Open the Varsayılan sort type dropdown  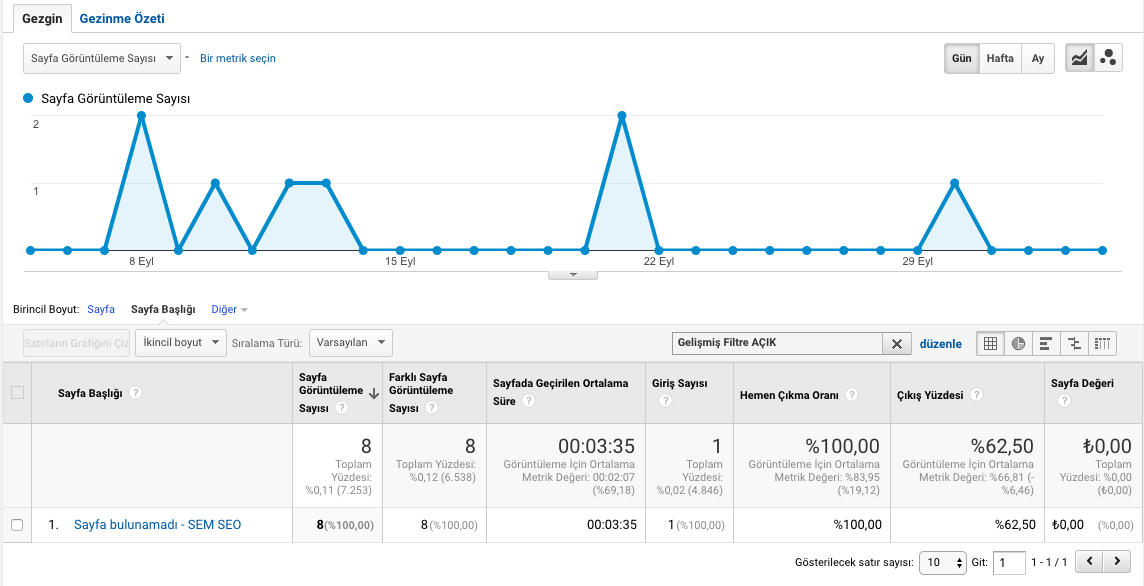(x=351, y=342)
